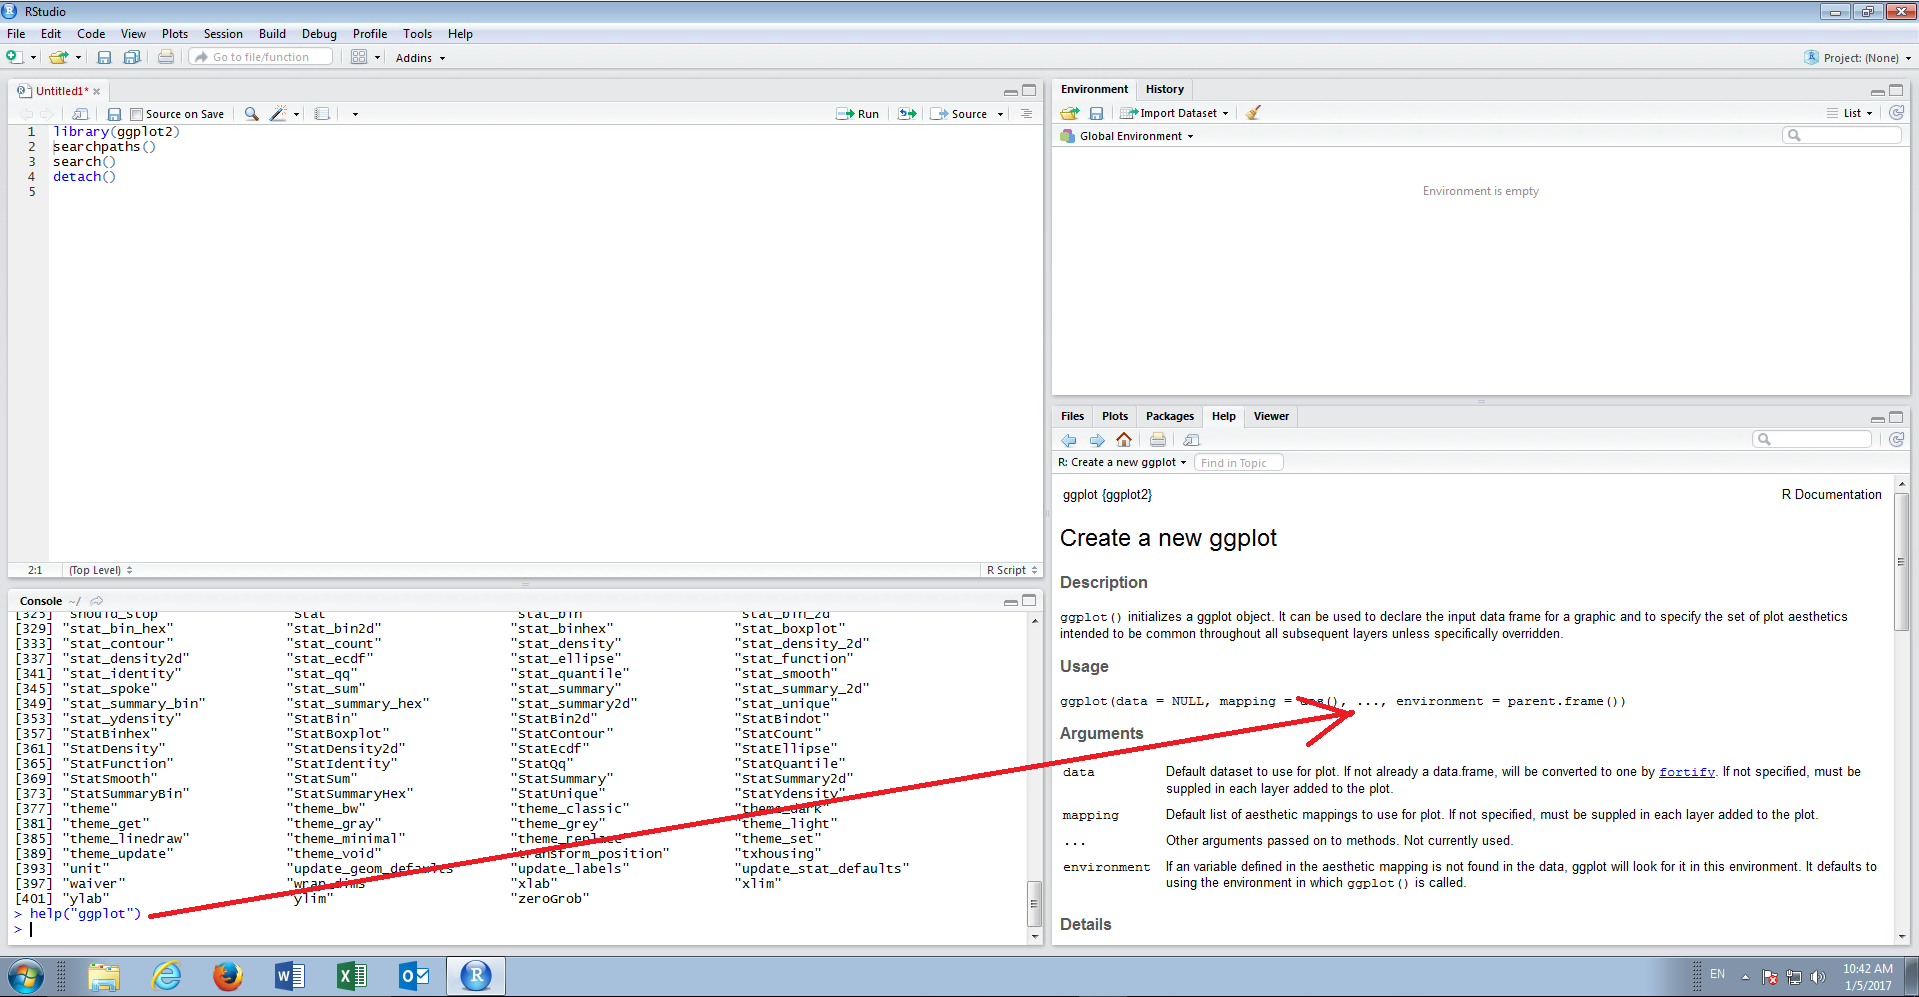Click the Environment search box

[1842, 135]
